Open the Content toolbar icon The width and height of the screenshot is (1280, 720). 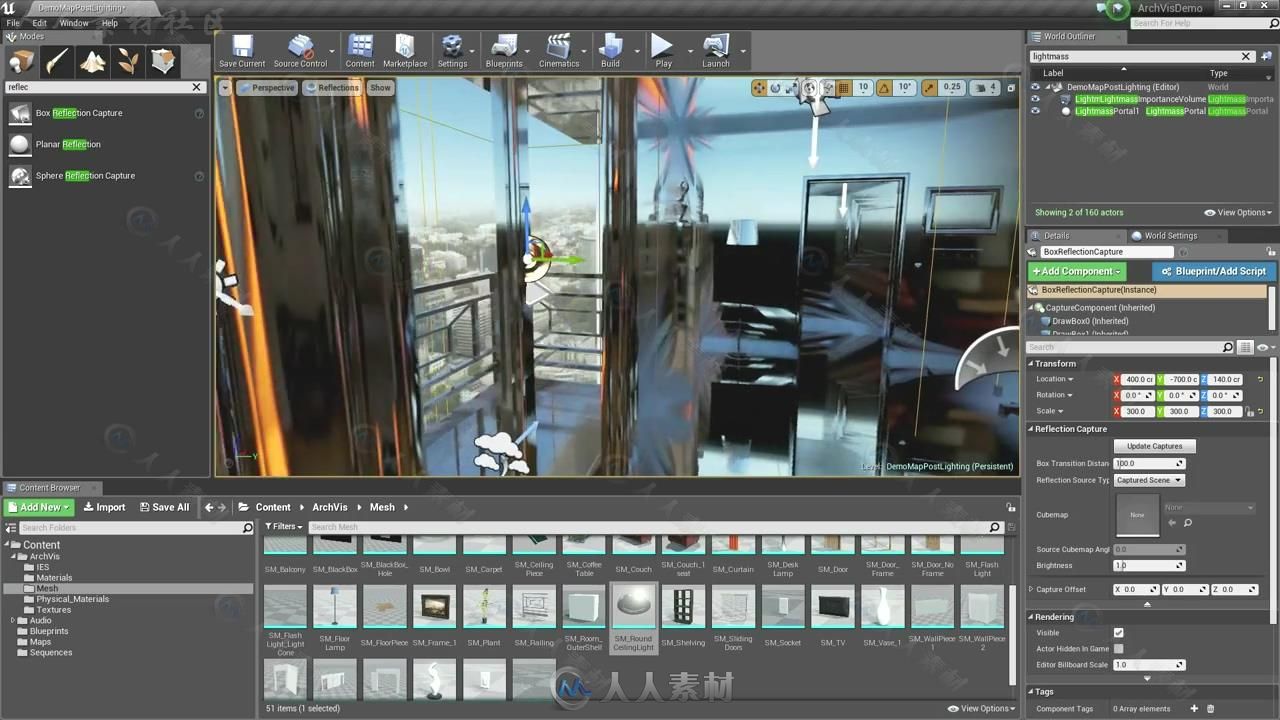[360, 51]
